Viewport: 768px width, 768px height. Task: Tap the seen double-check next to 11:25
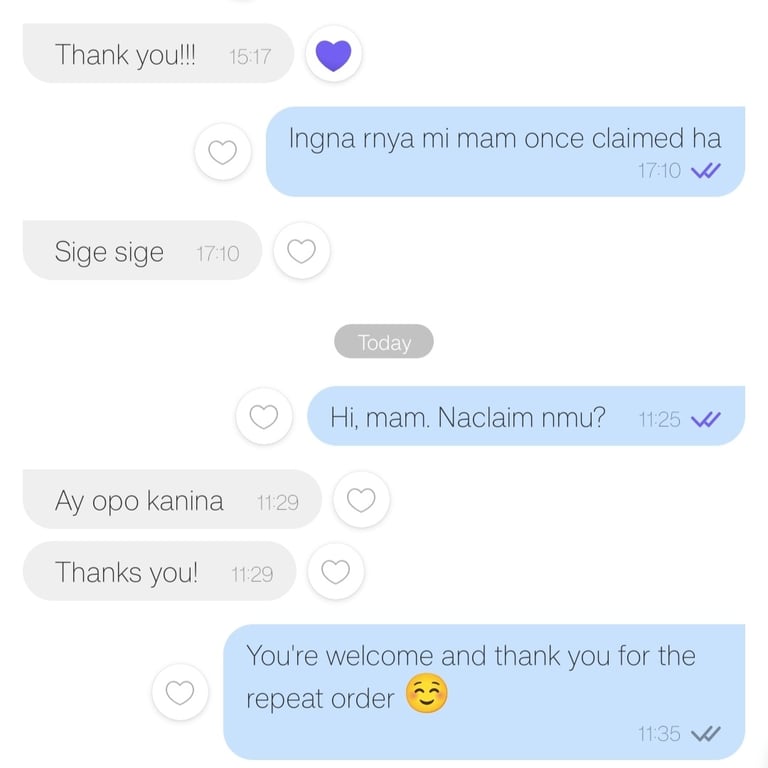pyautogui.click(x=705, y=419)
